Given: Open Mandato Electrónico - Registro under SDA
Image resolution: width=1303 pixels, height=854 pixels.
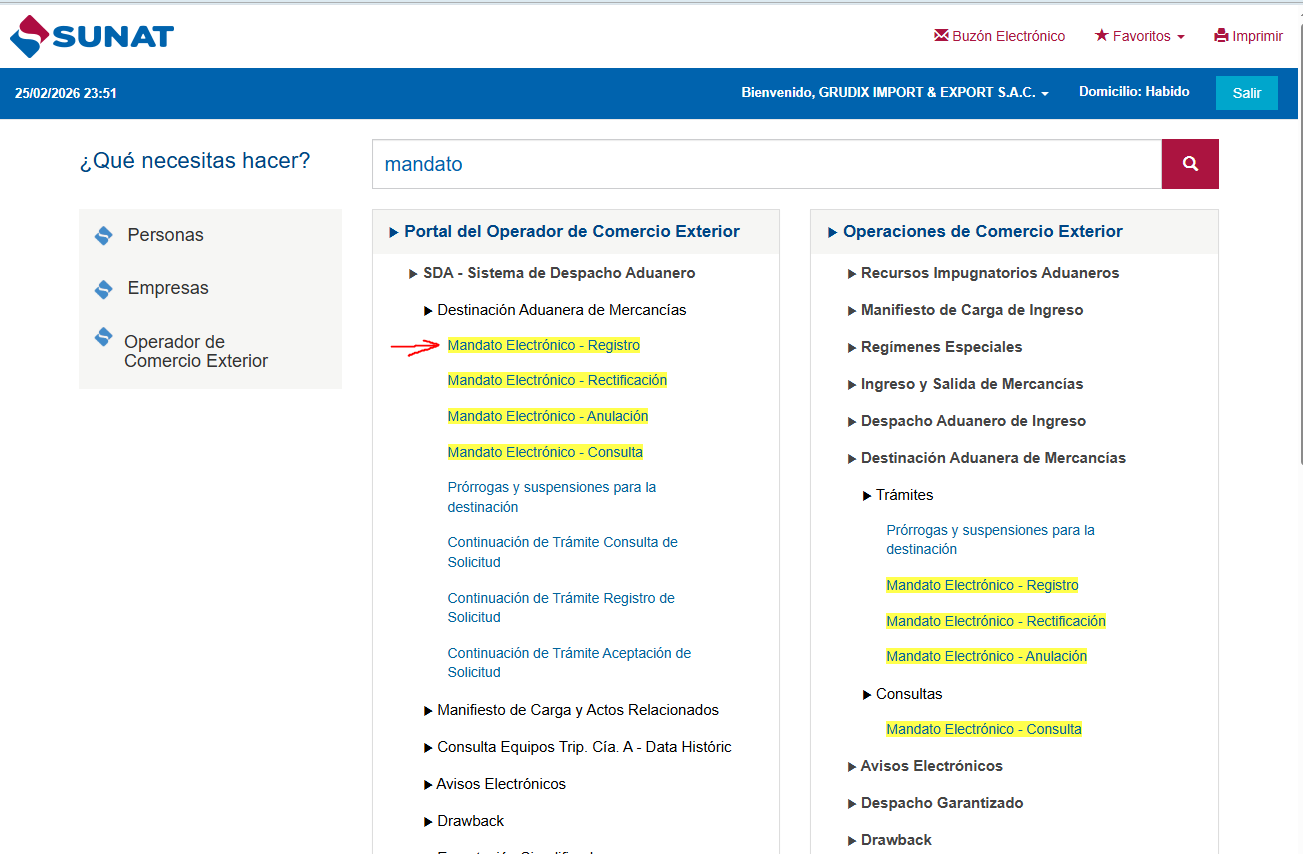Looking at the screenshot, I should [543, 345].
